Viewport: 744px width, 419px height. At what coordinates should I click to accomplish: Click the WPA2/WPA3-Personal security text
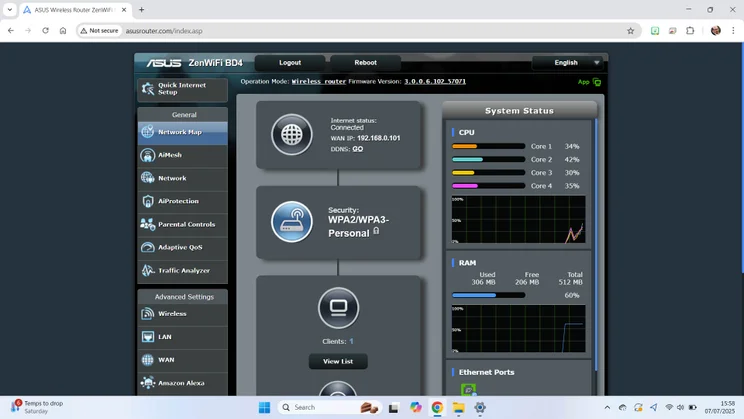pos(358,227)
